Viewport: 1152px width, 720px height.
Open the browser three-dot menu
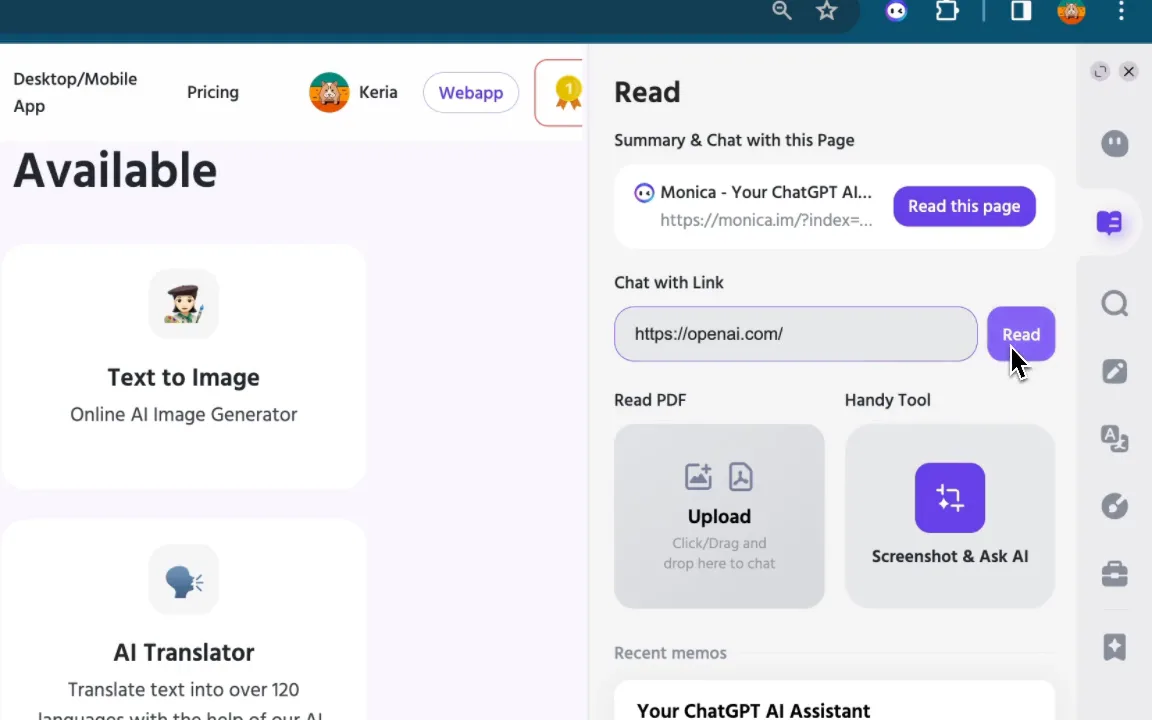coord(1121,11)
